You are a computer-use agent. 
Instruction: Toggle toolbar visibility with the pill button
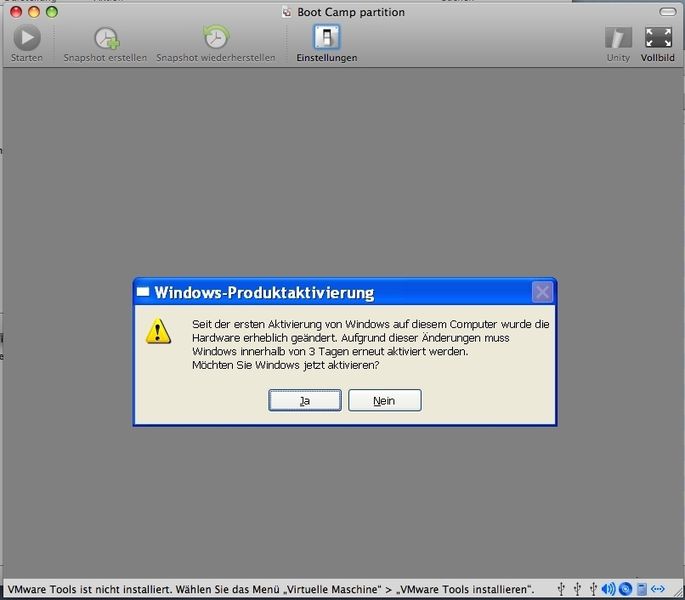click(668, 12)
